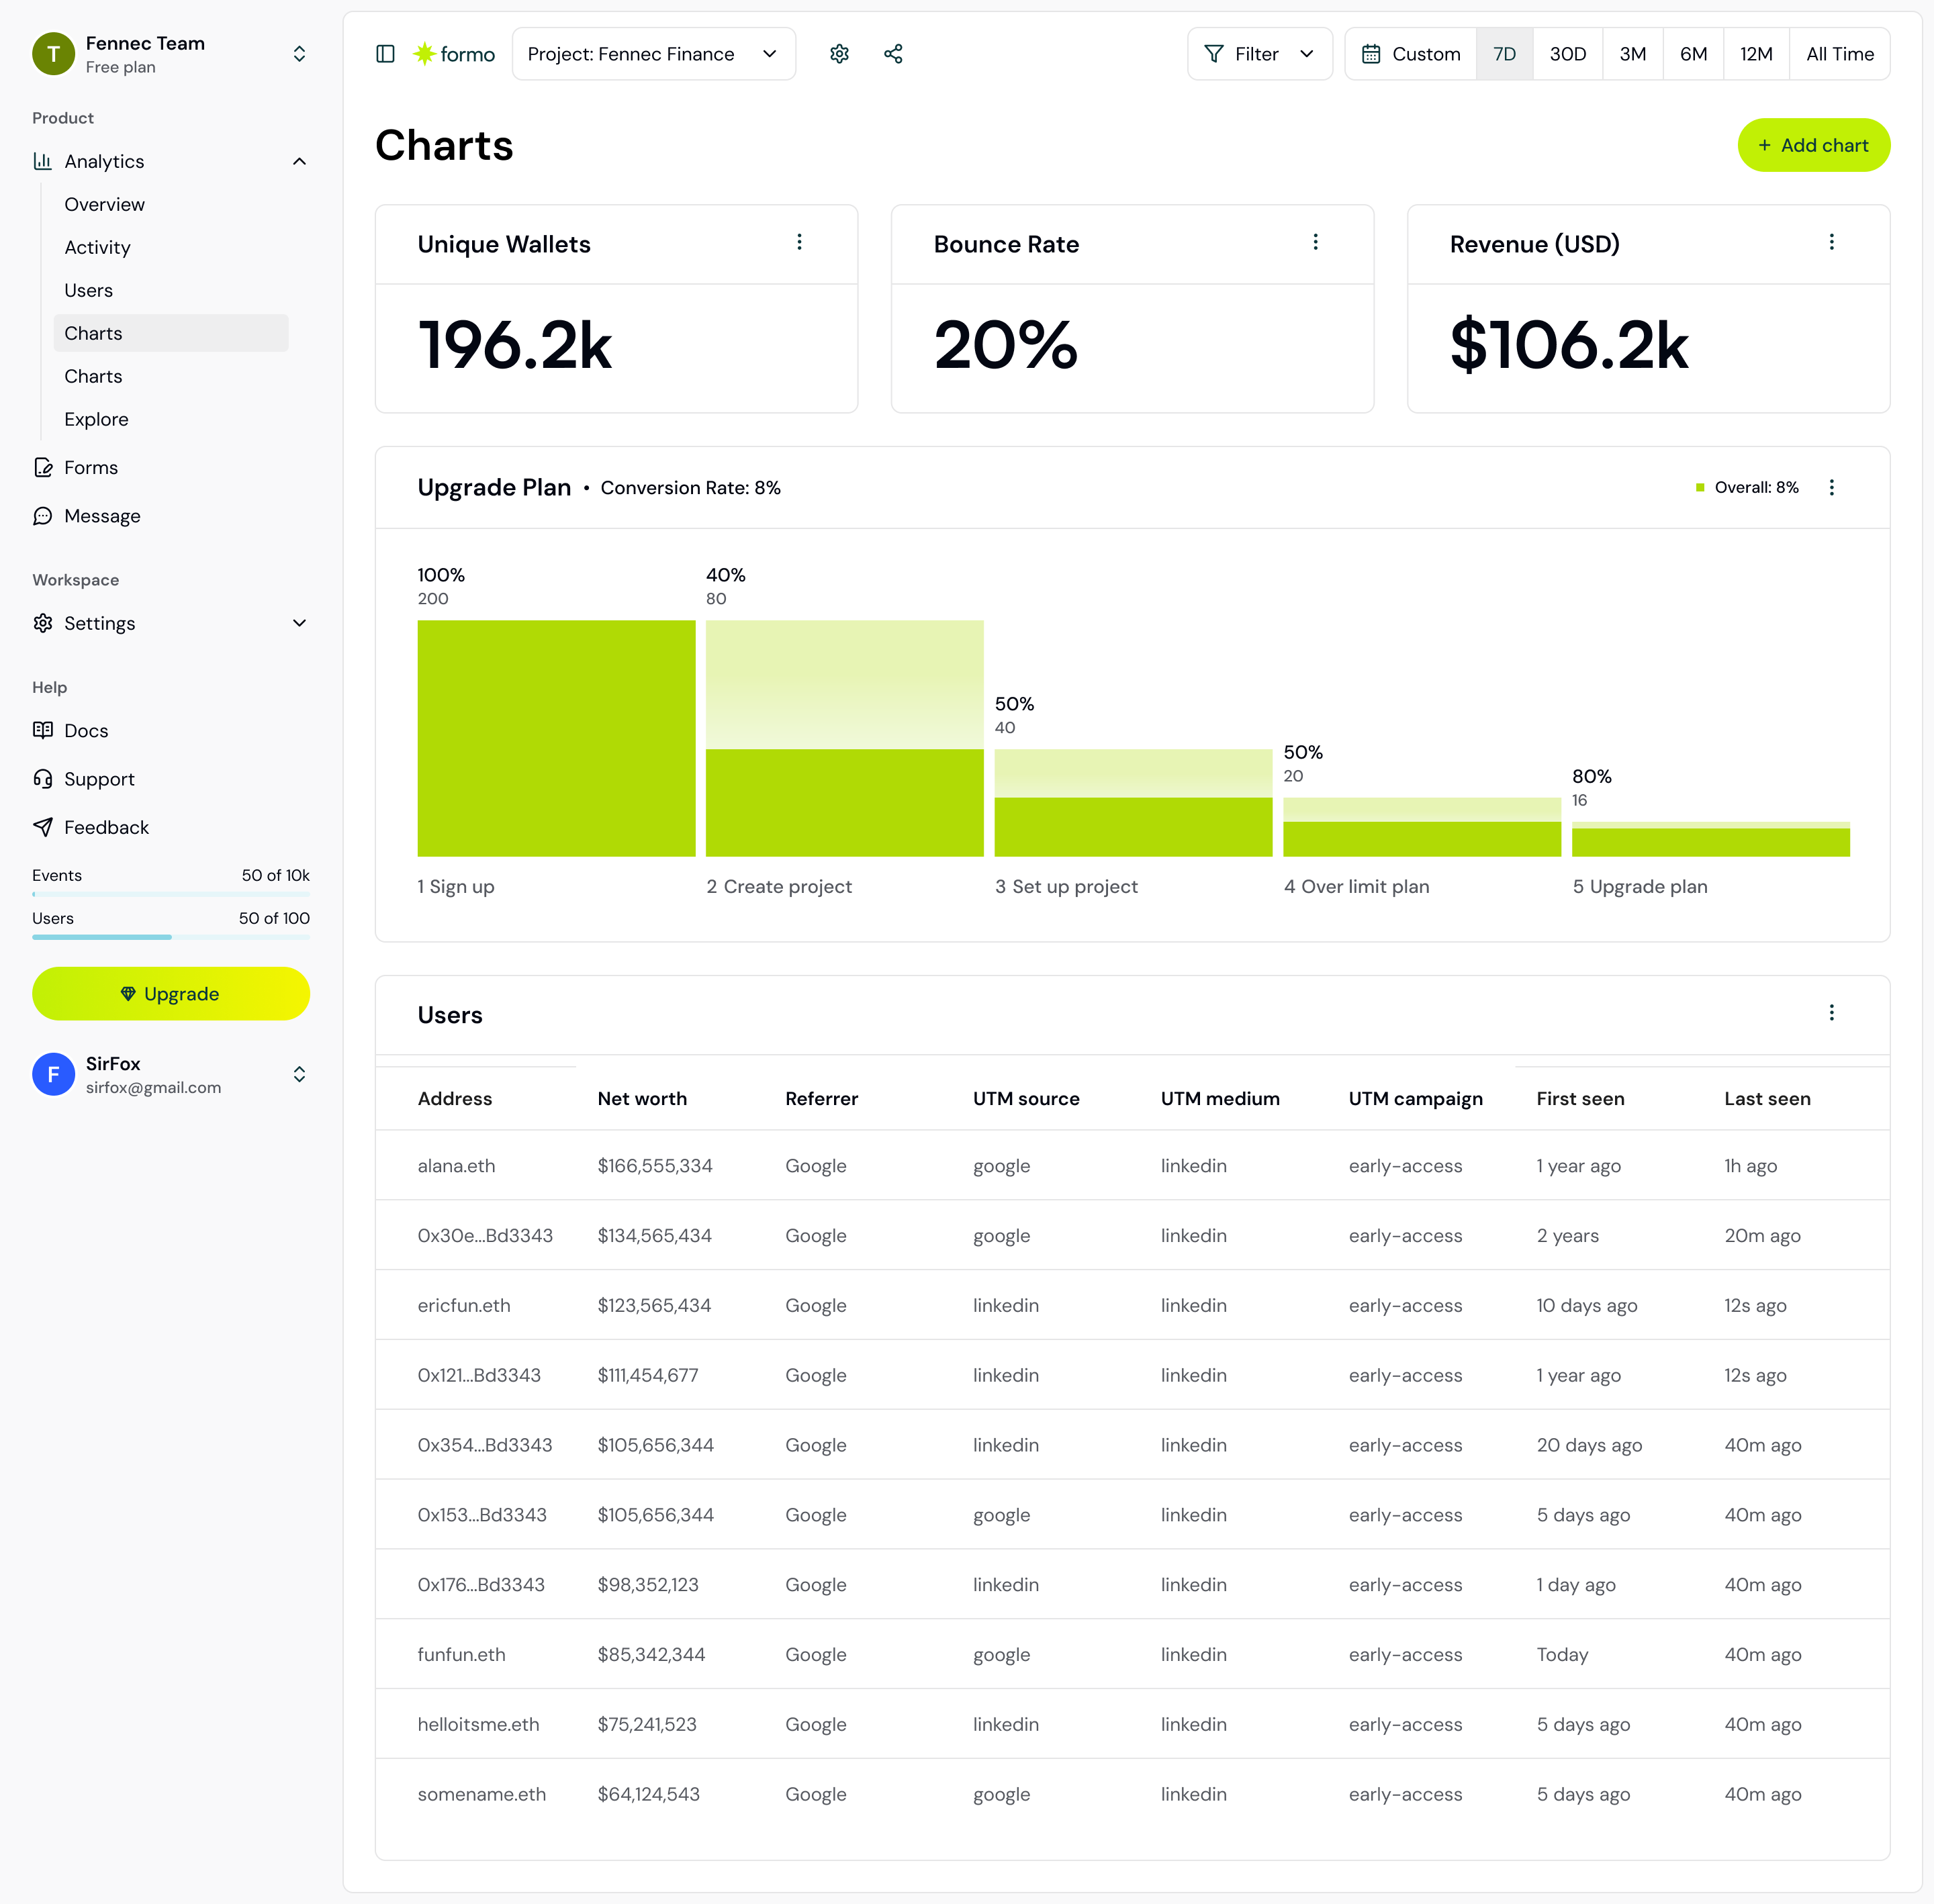Toggle the sidebar panel icon
This screenshot has height=1904, width=1934.
385,54
